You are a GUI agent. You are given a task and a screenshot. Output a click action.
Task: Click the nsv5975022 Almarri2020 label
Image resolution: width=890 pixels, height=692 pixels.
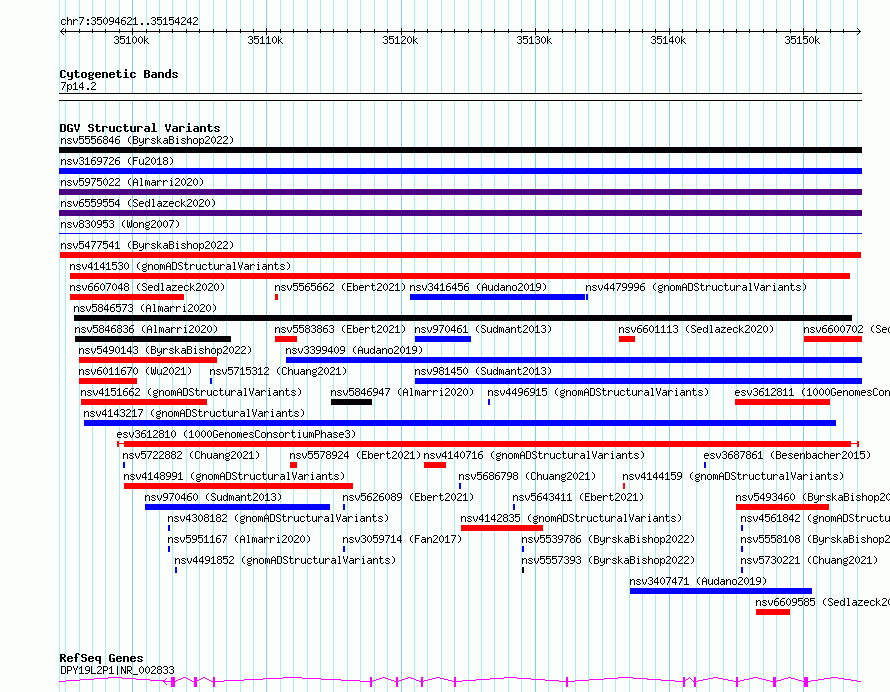(132, 182)
